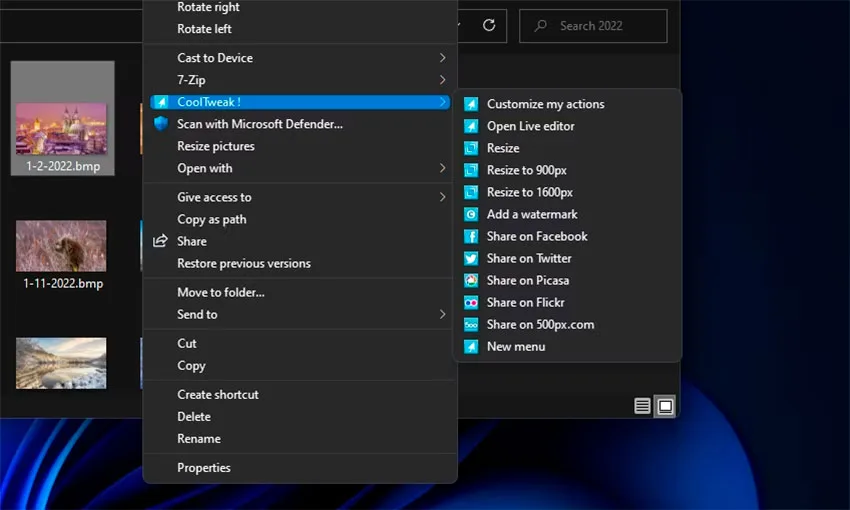Screen dimensions: 850x510
Task: Click Scan with Microsoft Defender text
Action: point(260,124)
